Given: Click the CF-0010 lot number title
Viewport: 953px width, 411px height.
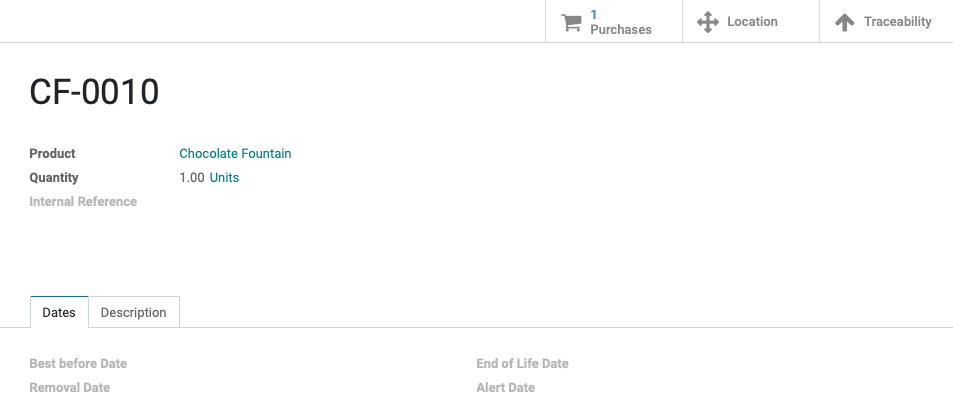Looking at the screenshot, I should (x=94, y=92).
